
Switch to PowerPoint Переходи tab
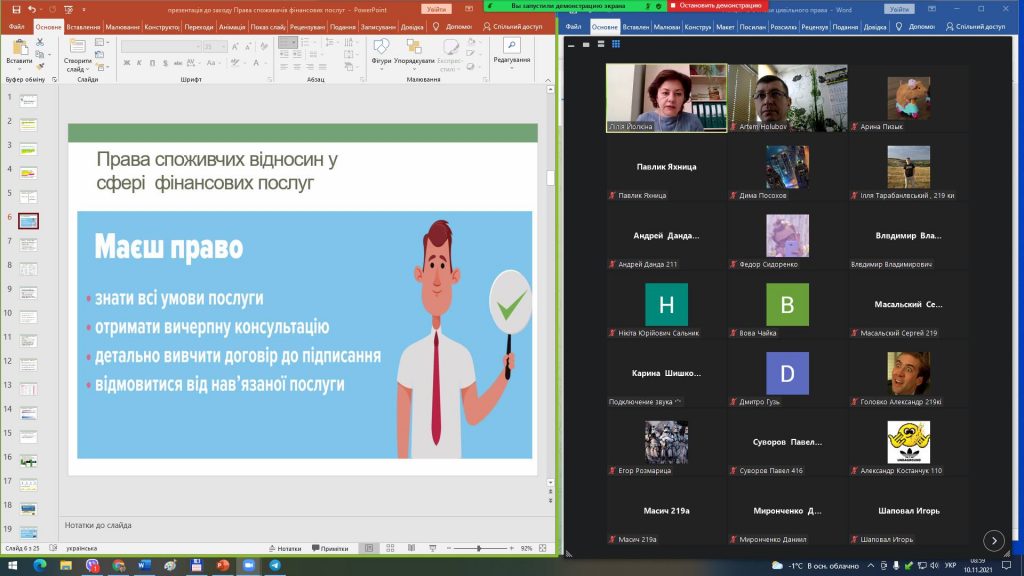click(199, 27)
